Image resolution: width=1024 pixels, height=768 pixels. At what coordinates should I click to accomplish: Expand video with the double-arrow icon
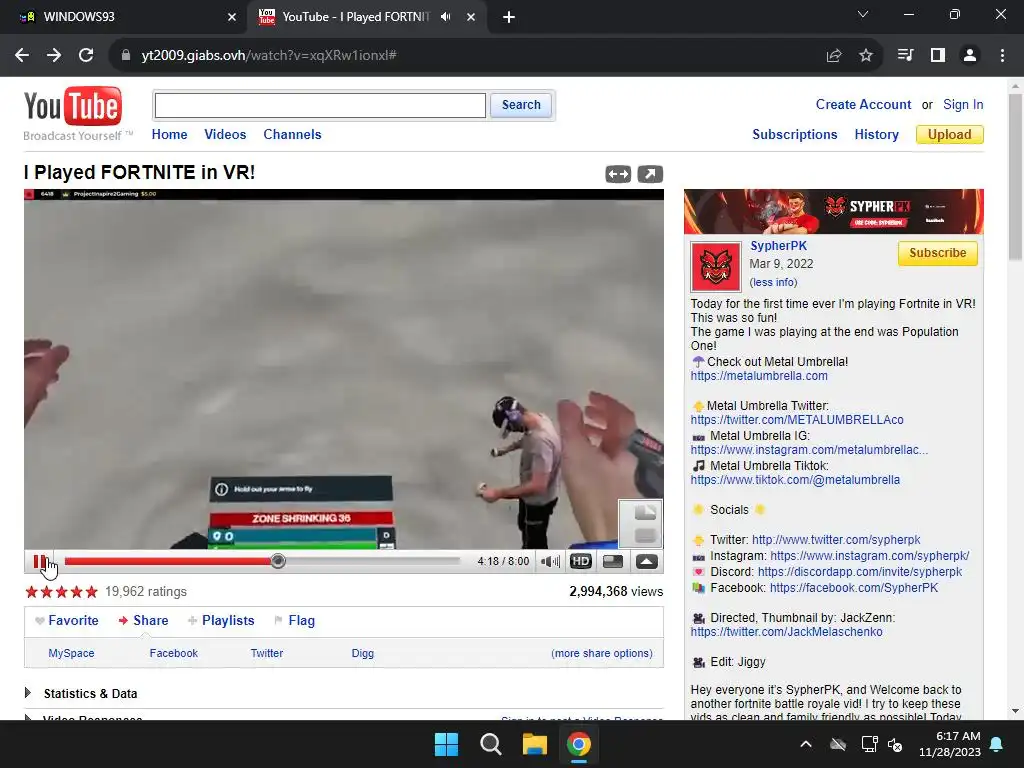pyautogui.click(x=618, y=174)
